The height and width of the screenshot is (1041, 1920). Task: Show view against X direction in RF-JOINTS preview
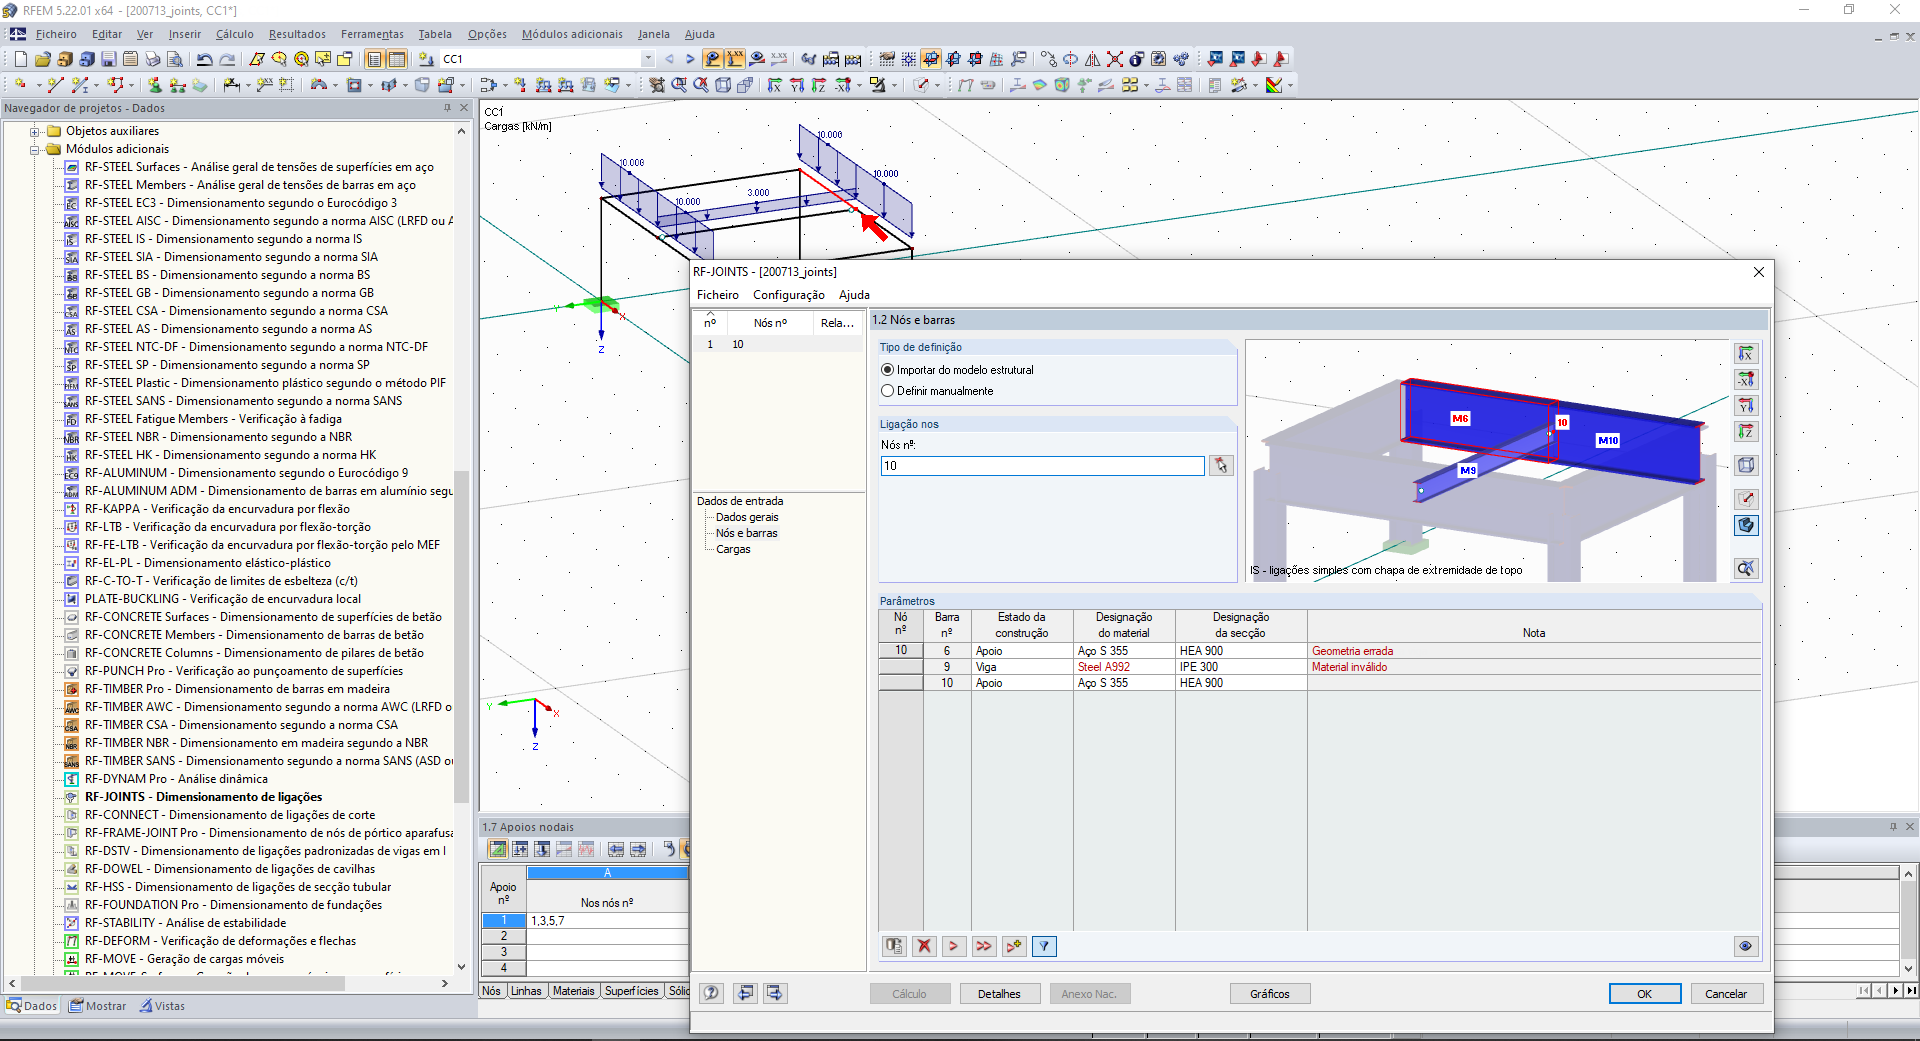(1746, 380)
